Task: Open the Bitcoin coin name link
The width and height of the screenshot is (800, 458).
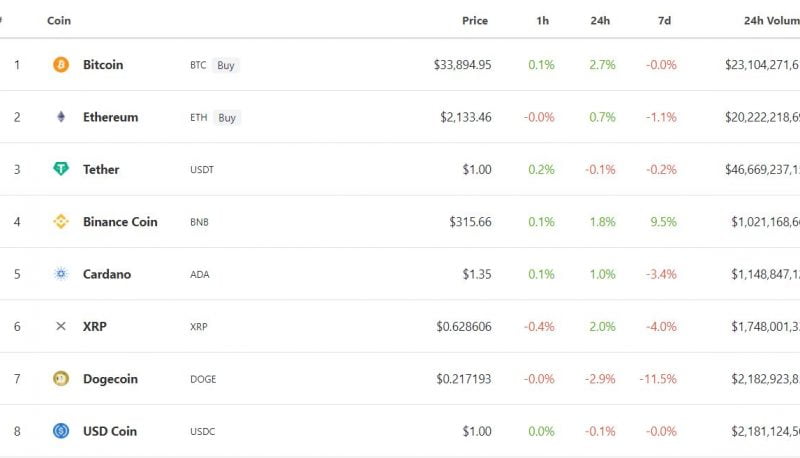Action: tap(103, 65)
